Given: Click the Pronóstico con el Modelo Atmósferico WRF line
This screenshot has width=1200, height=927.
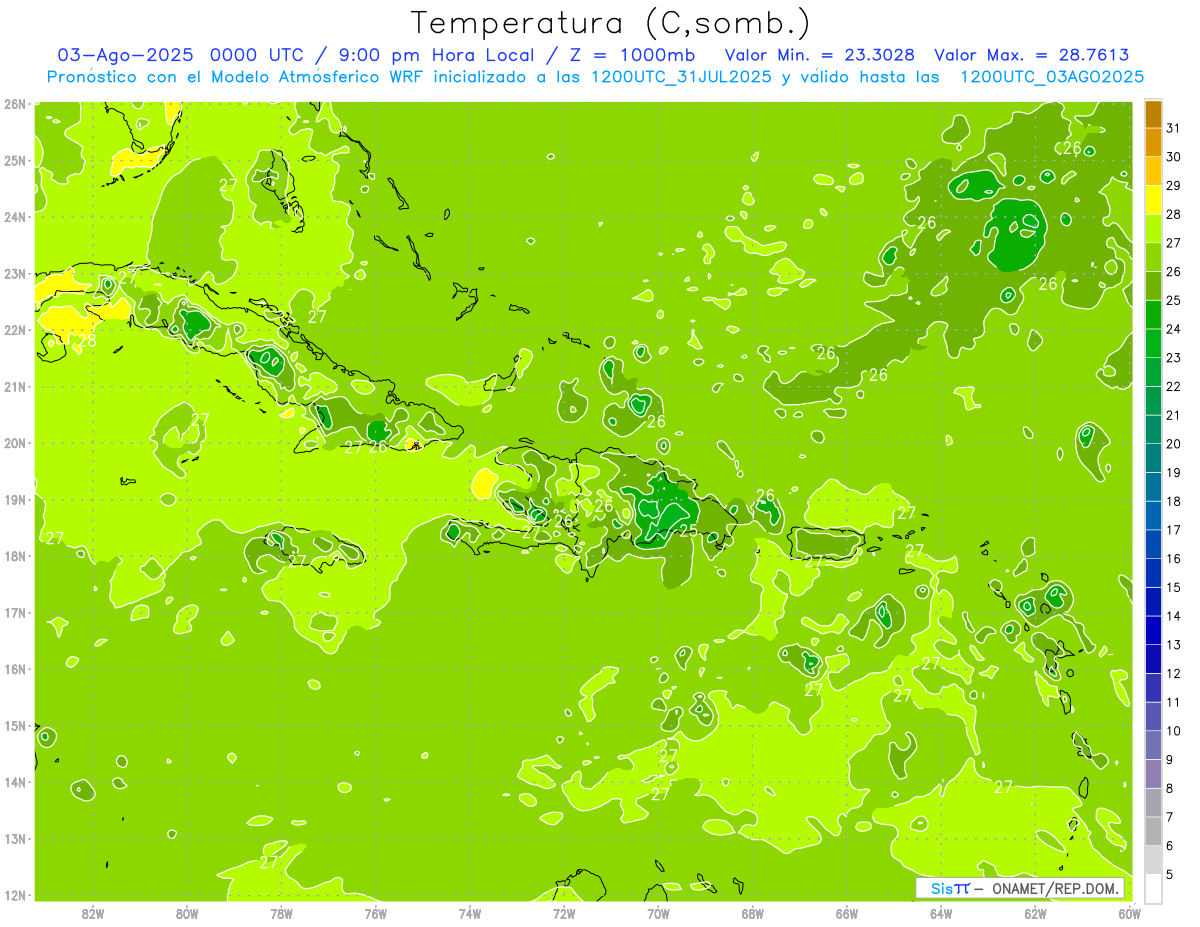Looking at the screenshot, I should 595,77.
